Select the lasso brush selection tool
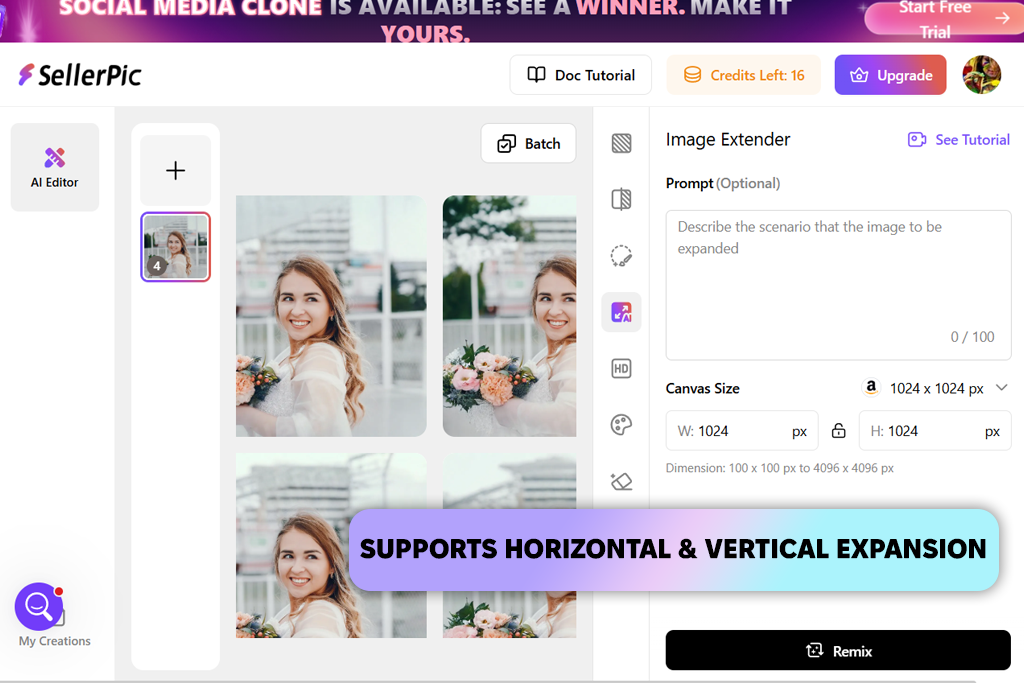This screenshot has height=683, width=1024. [x=621, y=256]
